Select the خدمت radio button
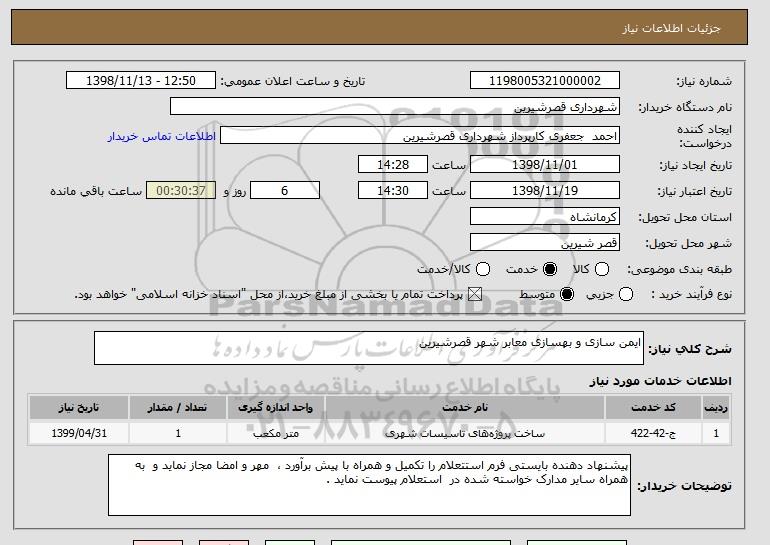This screenshot has height=545, width=770. (x=550, y=269)
